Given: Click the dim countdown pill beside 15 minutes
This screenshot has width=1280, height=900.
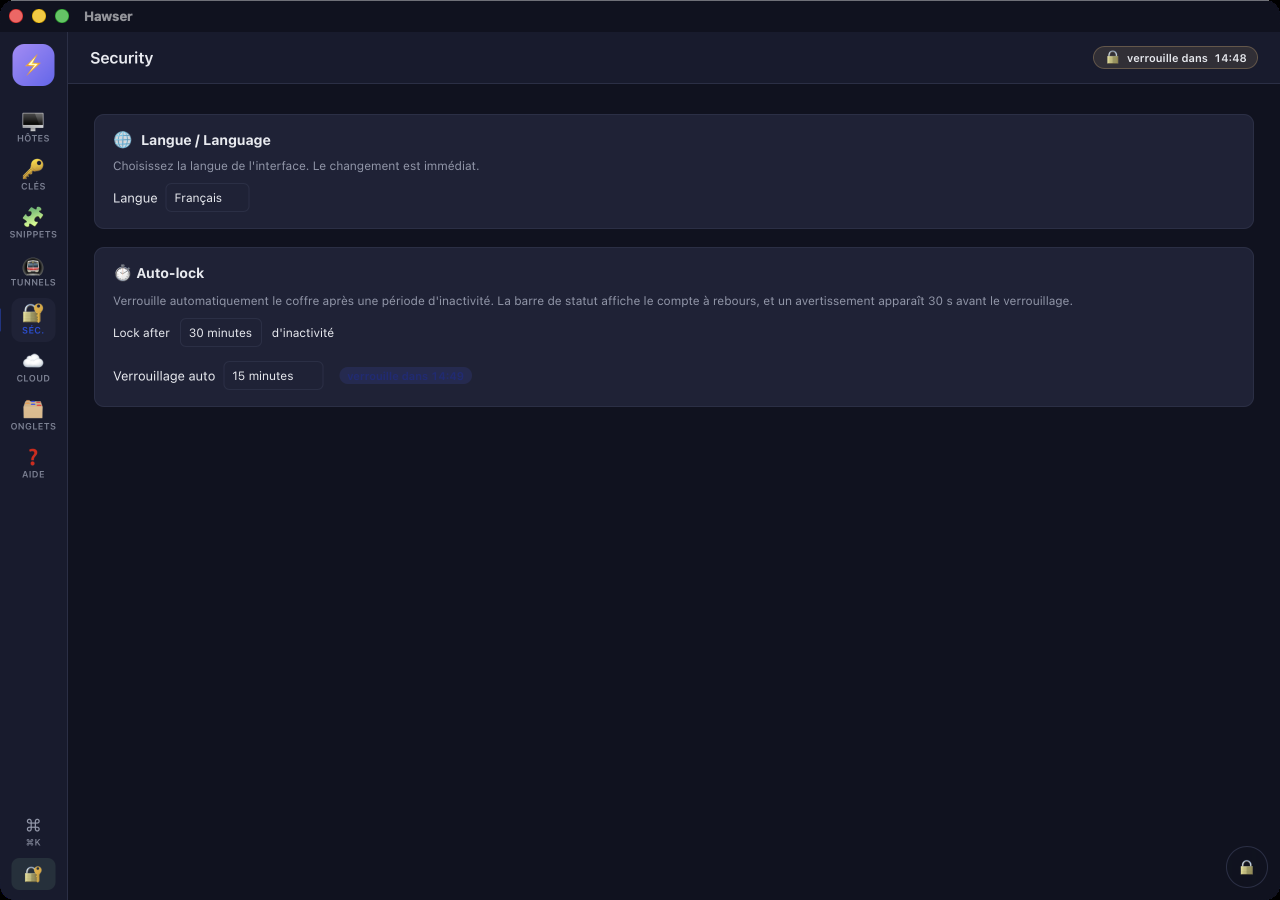Looking at the screenshot, I should 405,375.
